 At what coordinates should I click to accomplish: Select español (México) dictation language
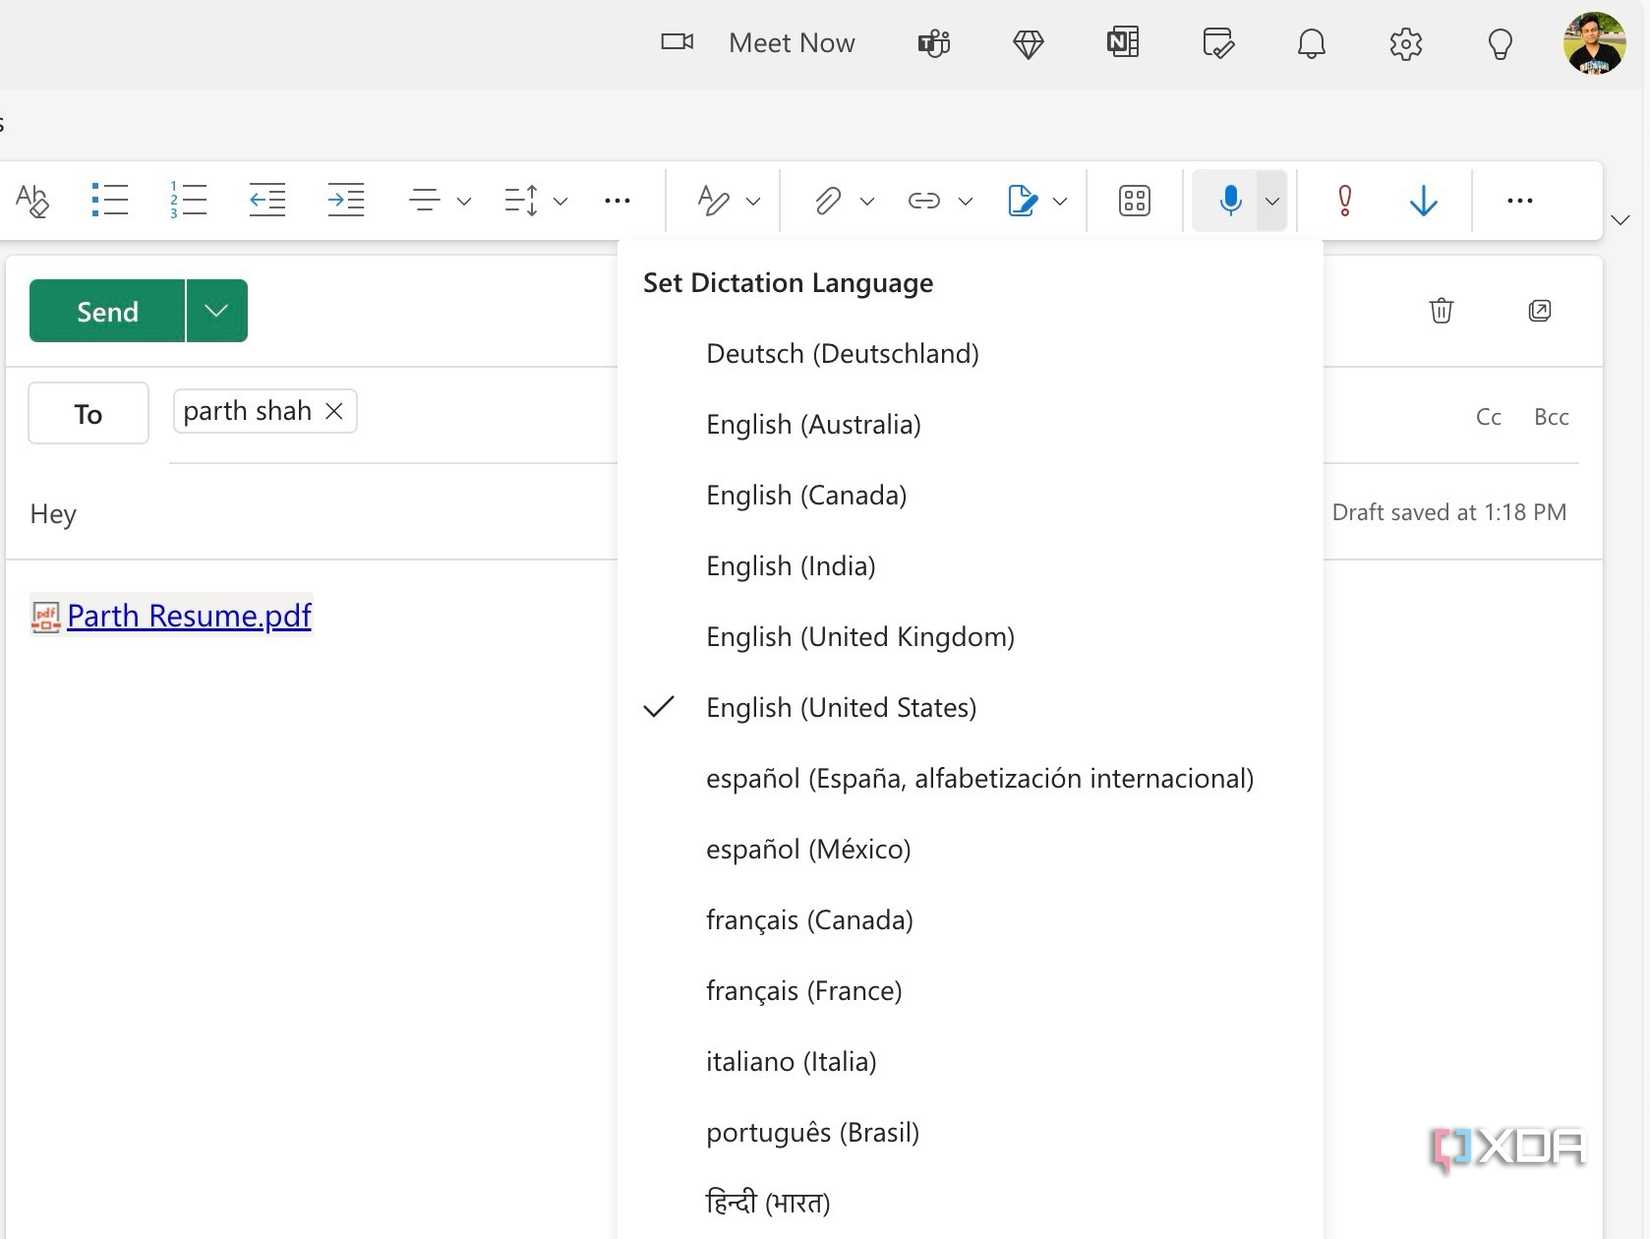point(970,850)
